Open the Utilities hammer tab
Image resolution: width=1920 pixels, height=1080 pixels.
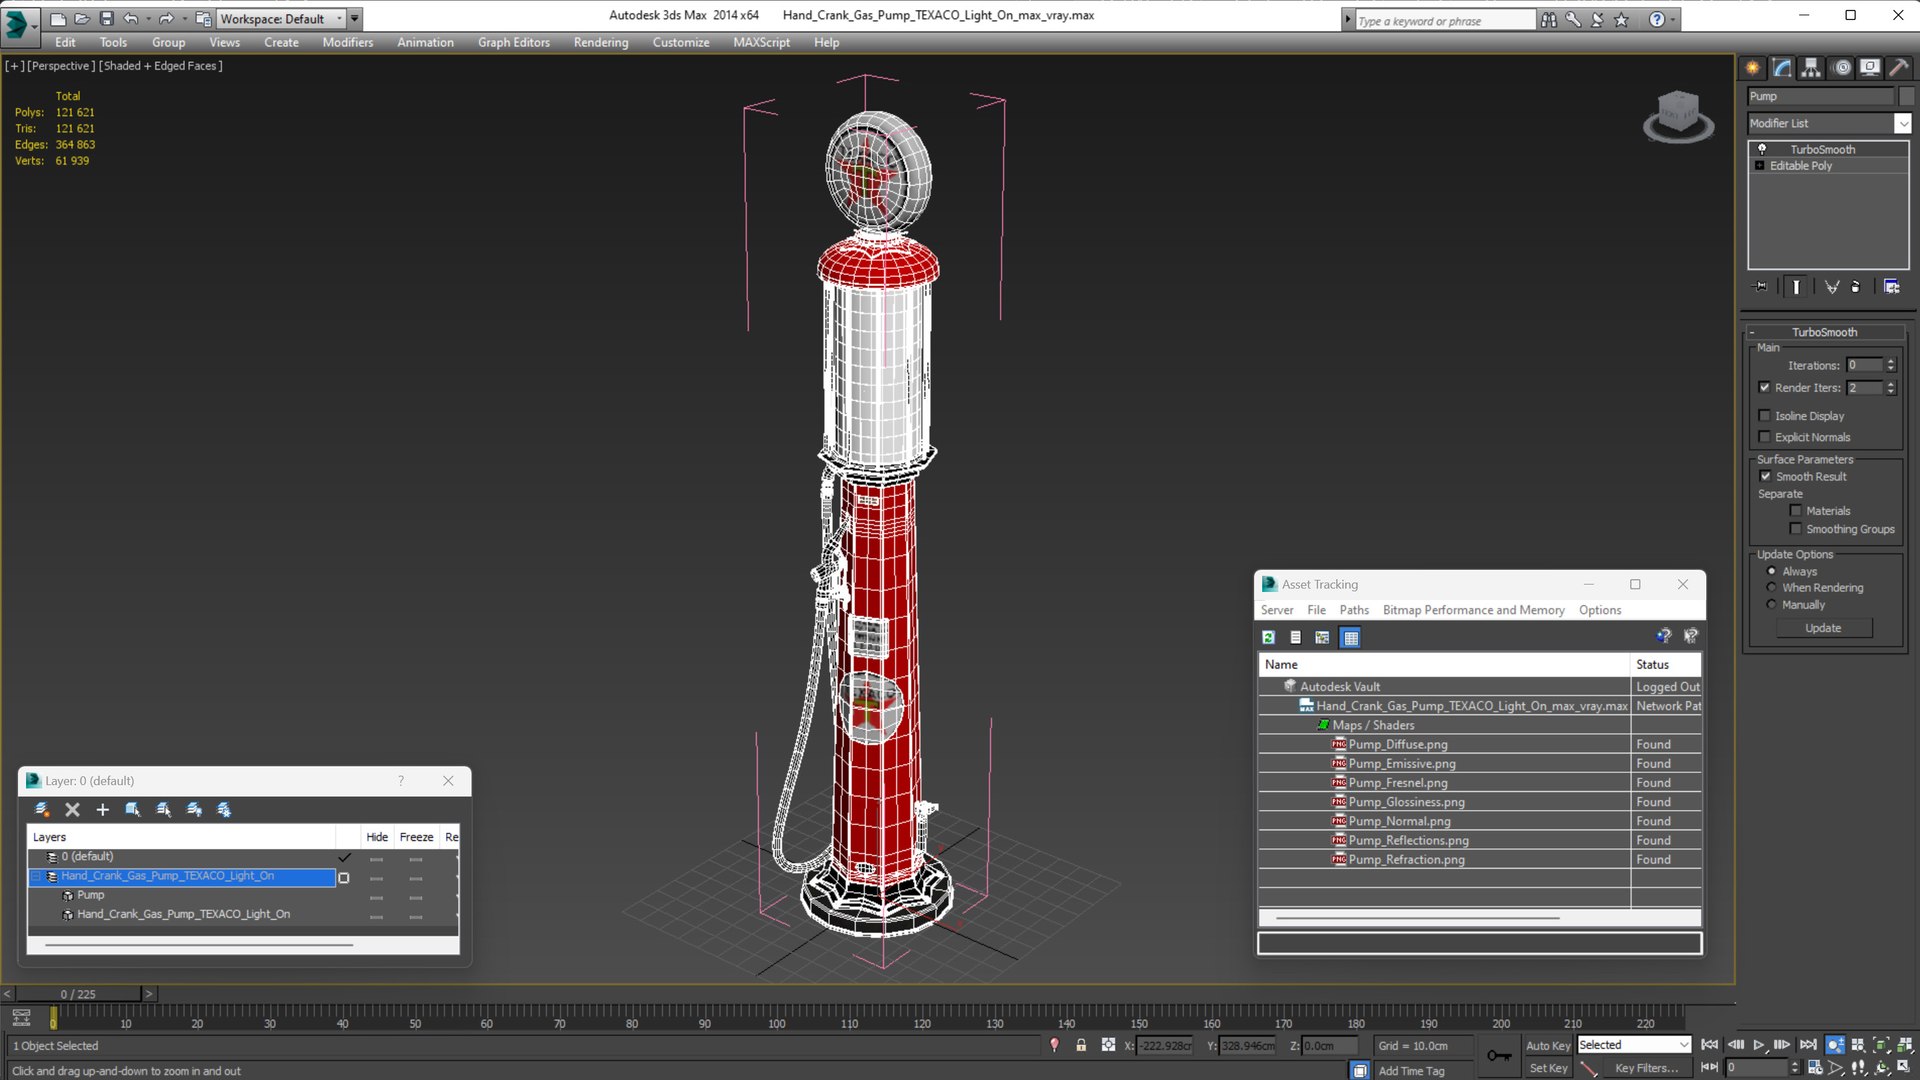[1898, 68]
